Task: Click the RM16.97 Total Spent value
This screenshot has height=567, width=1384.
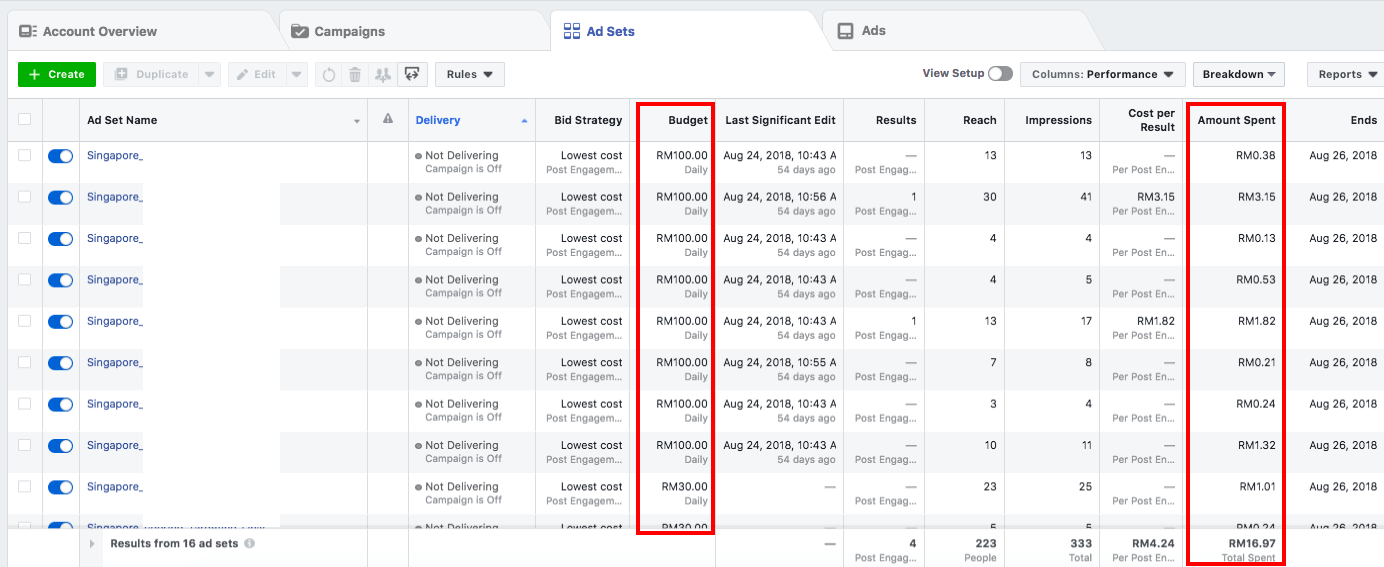Action: (1251, 544)
